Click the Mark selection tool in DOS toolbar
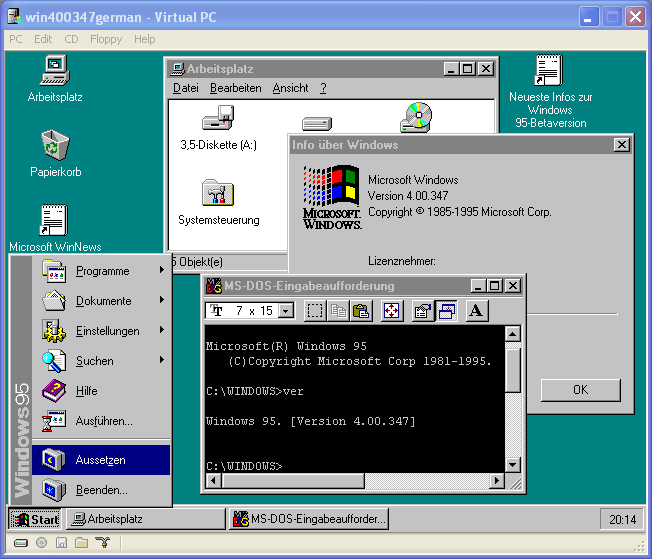Screen dimensions: 652x559 coord(315,311)
